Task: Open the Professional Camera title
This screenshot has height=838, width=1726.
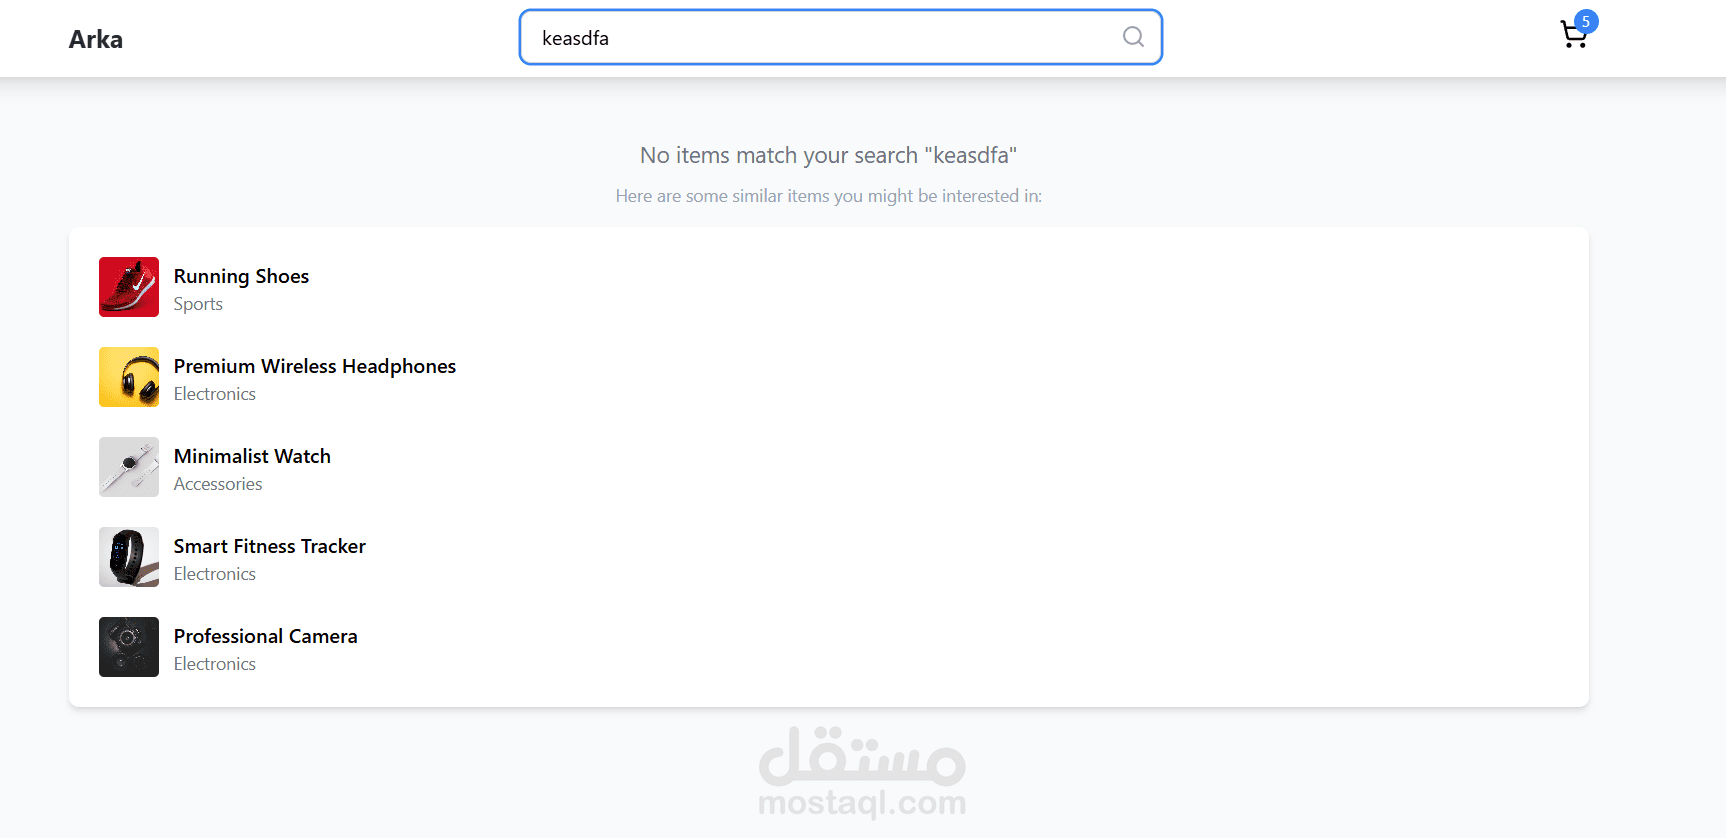Action: [265, 636]
